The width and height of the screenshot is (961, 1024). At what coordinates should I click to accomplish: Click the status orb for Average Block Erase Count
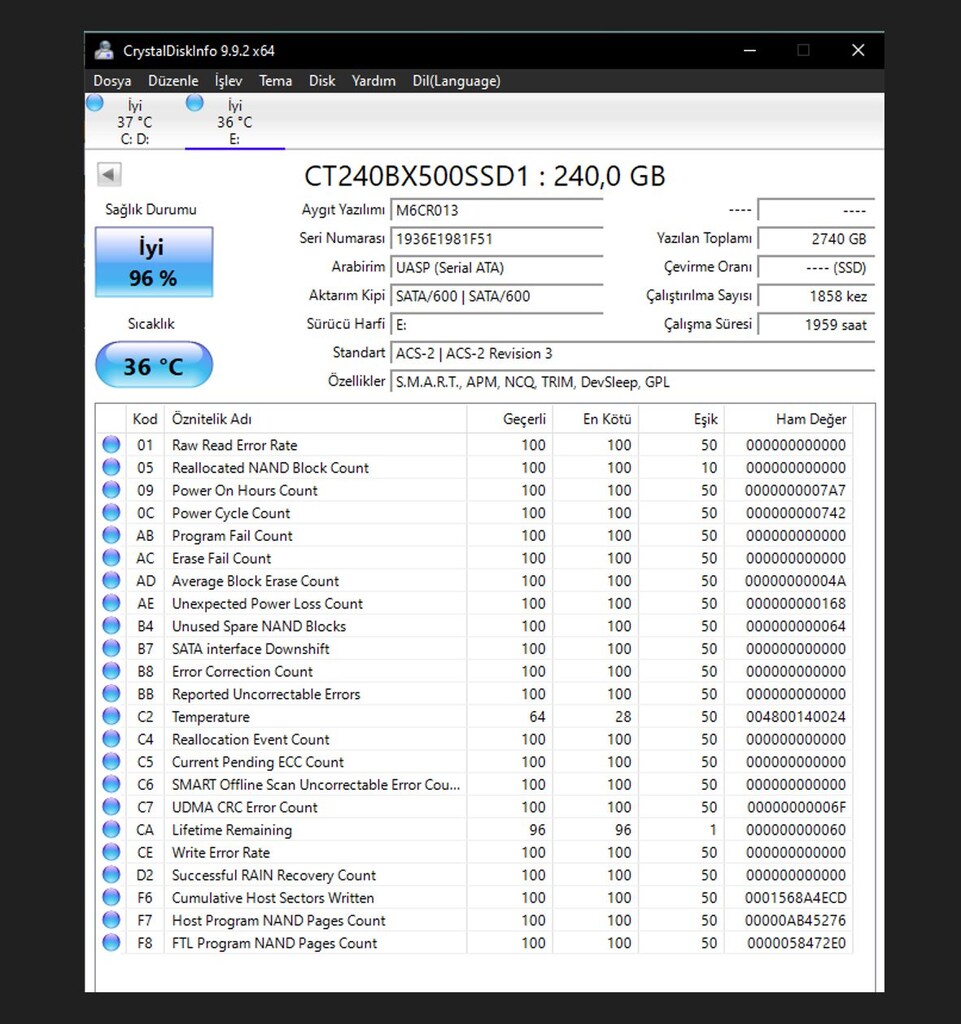pos(112,581)
